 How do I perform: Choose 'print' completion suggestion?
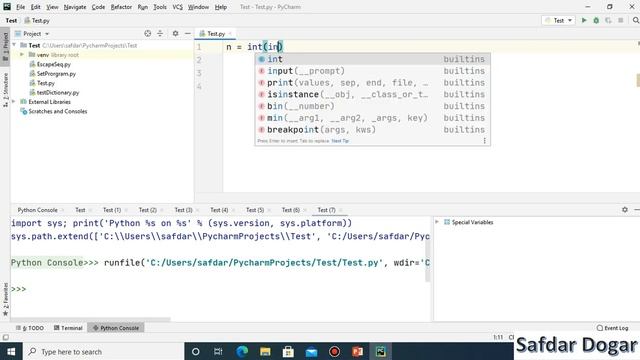[x=373, y=83]
